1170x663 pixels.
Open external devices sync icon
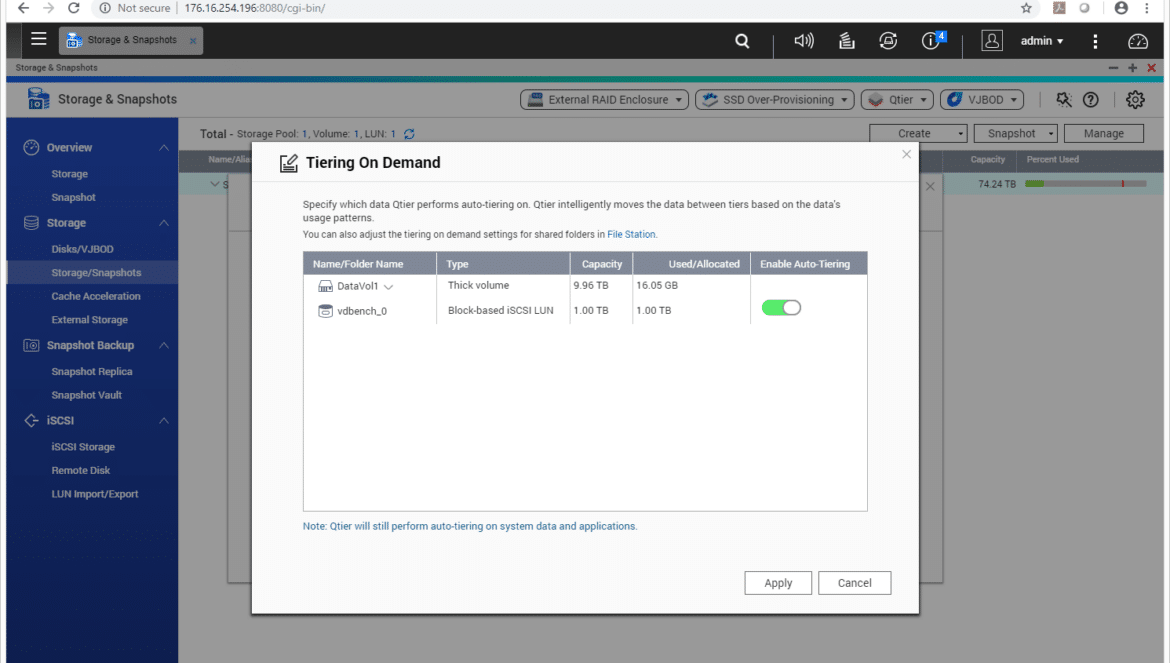[x=888, y=41]
